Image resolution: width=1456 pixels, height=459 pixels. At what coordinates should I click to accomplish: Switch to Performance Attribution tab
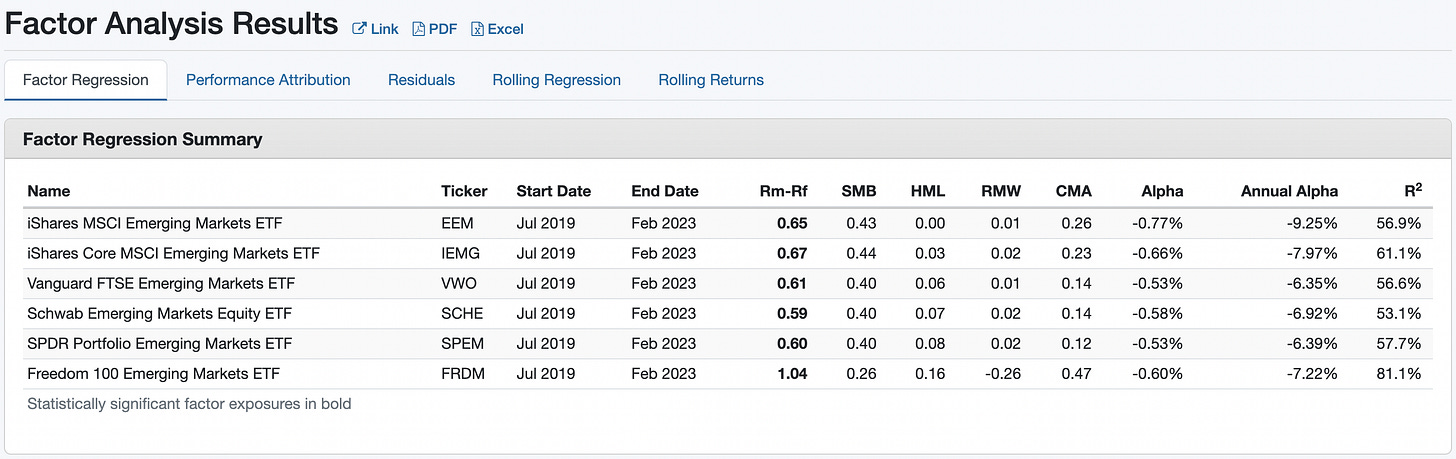click(x=268, y=80)
